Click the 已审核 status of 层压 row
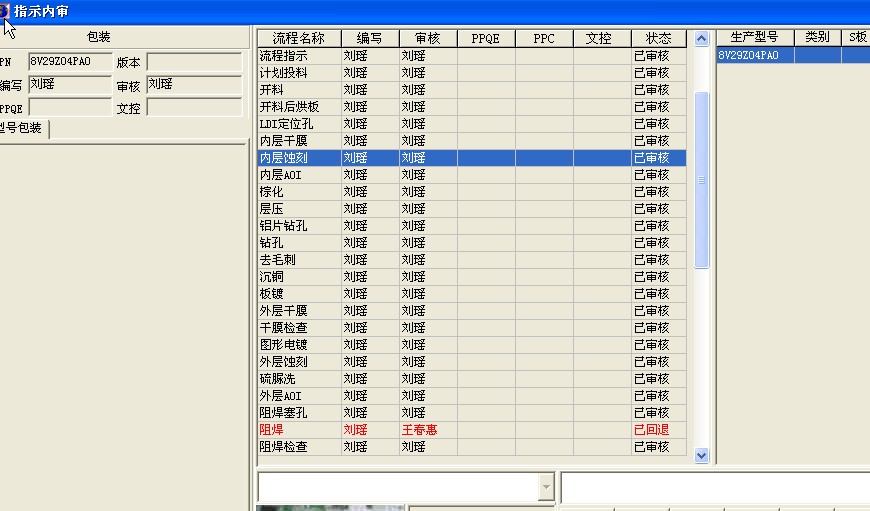The height and width of the screenshot is (511, 870). (659, 209)
